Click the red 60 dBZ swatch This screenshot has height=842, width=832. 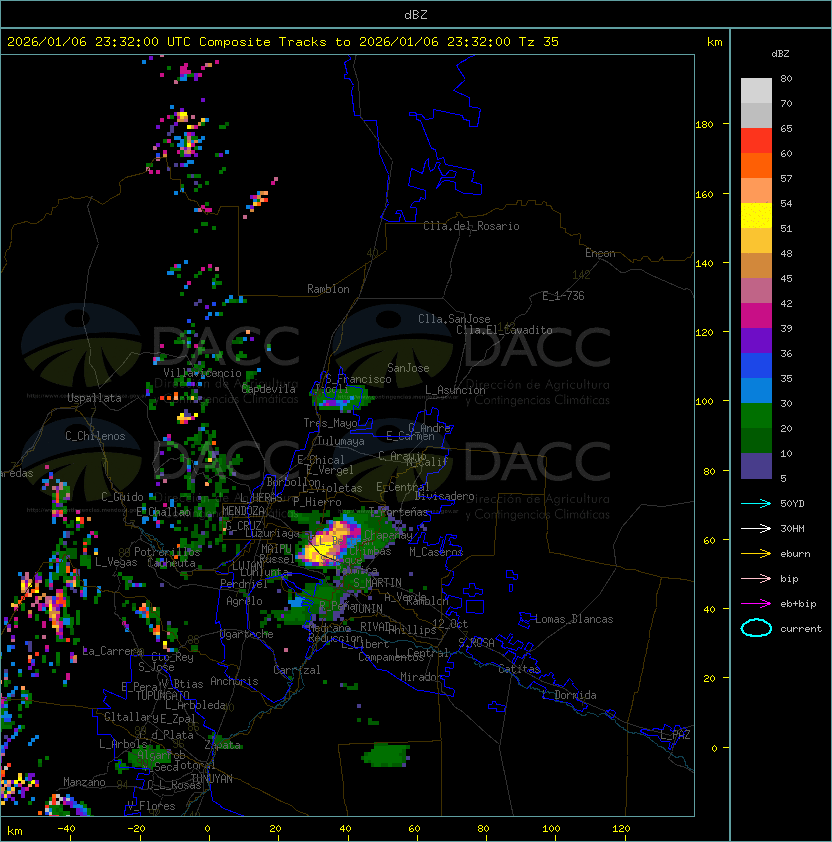coord(756,141)
